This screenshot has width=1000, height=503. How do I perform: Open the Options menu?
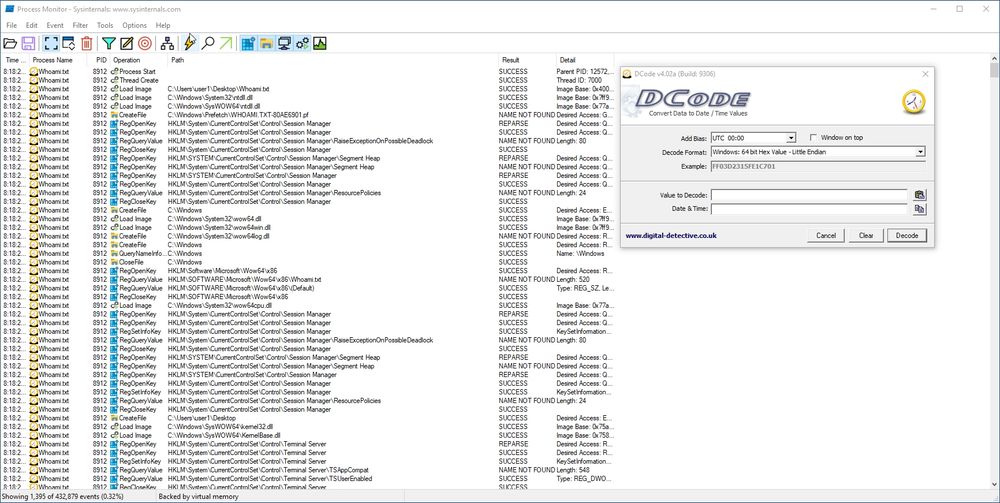135,26
